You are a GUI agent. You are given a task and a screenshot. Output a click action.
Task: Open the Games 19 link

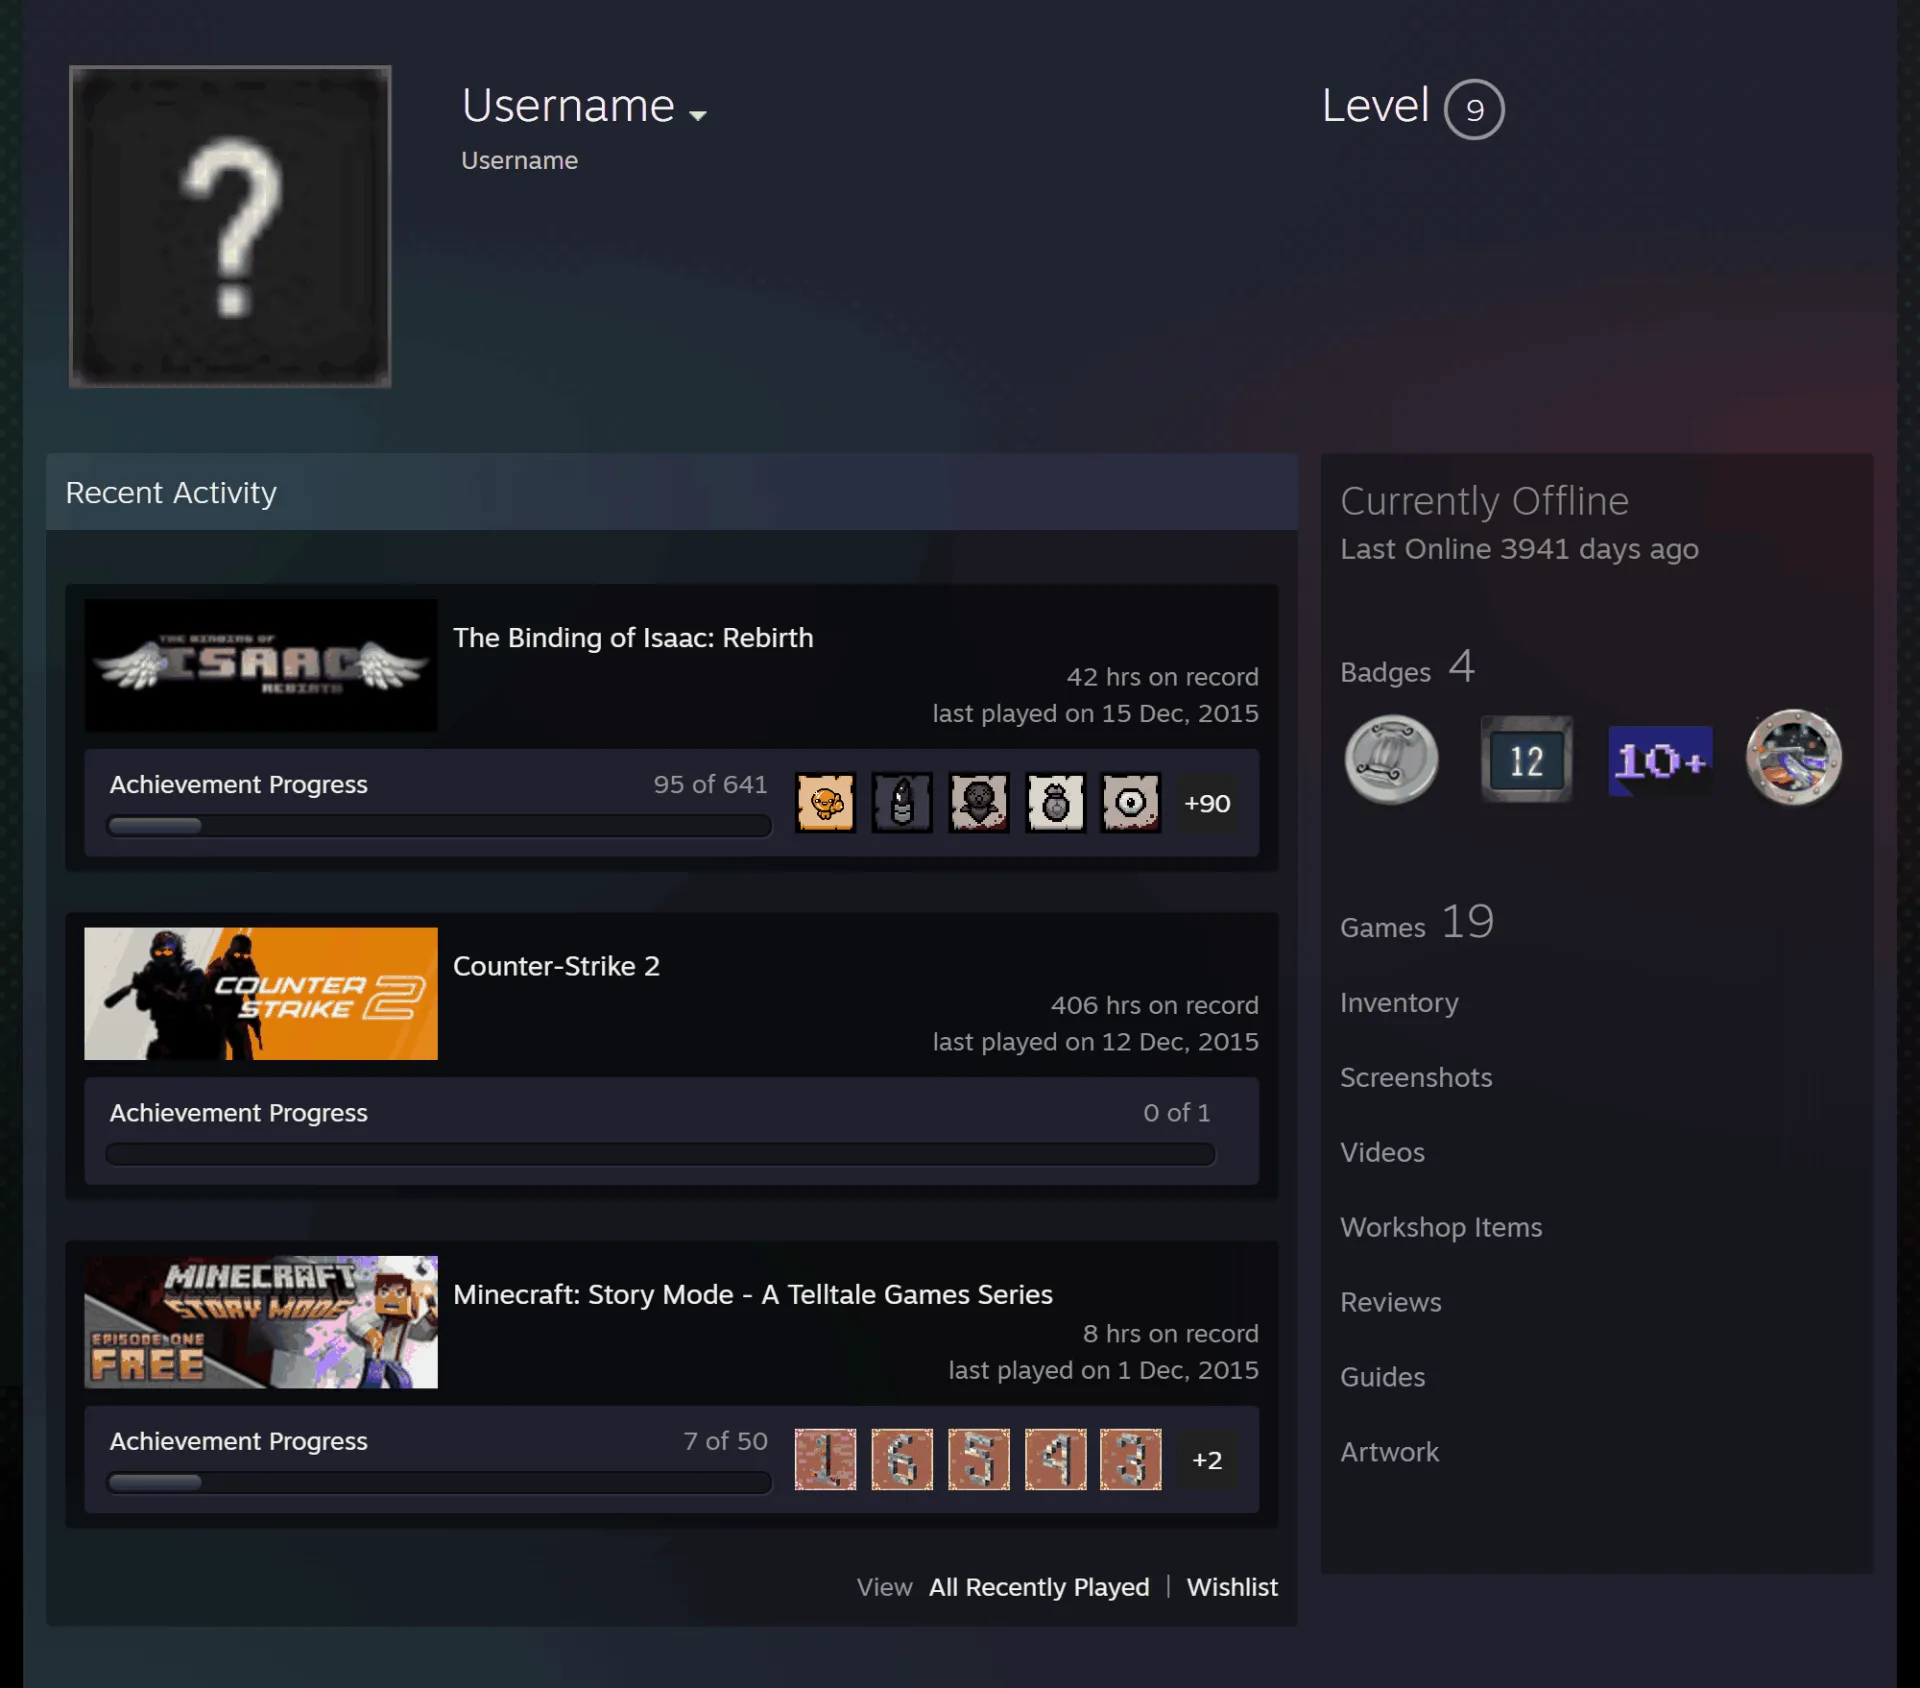click(1417, 922)
